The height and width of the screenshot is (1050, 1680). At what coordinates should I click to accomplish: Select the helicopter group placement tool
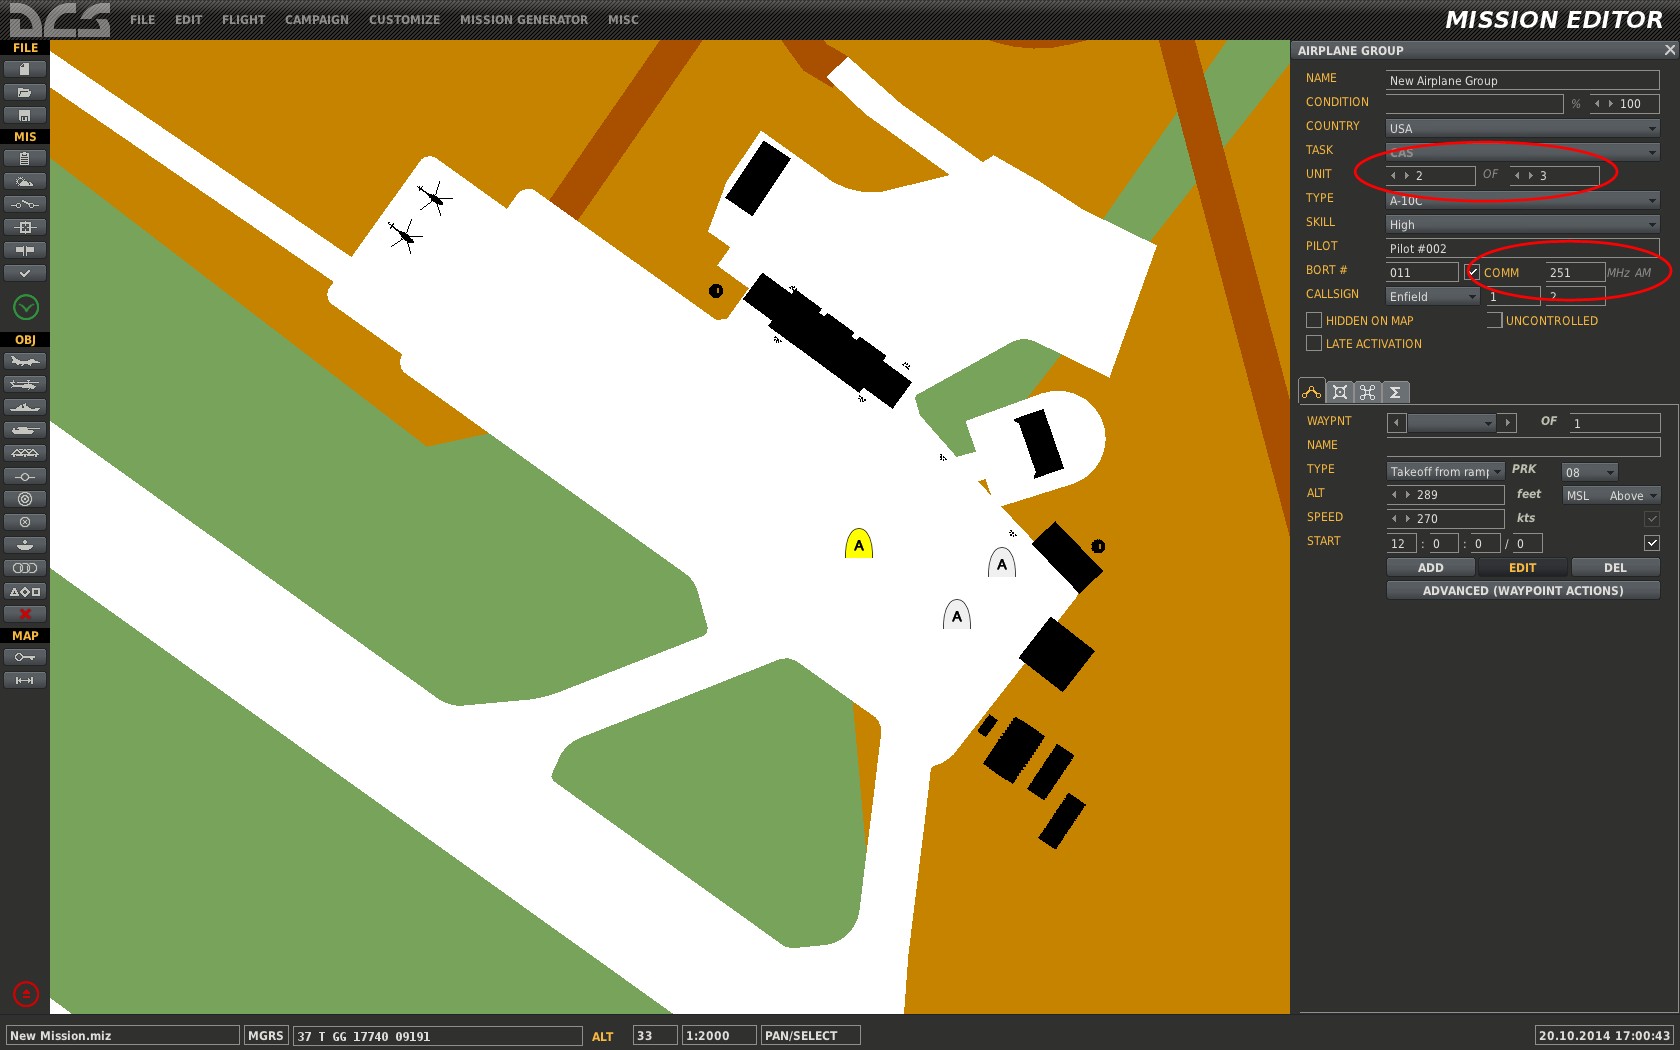coord(25,384)
